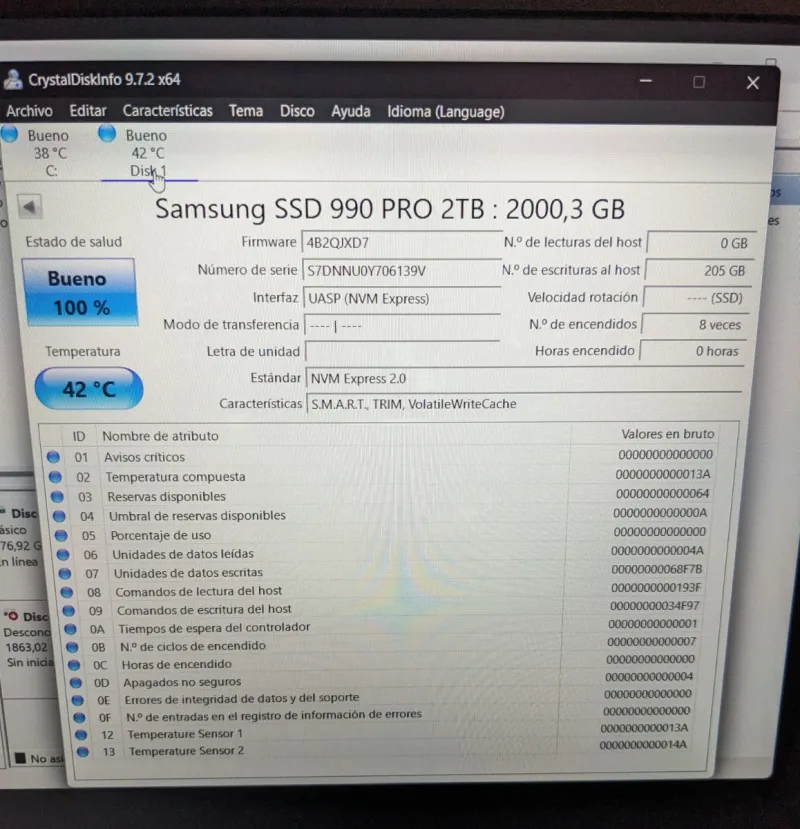Click the blue health dot on C: tab

coord(10,134)
